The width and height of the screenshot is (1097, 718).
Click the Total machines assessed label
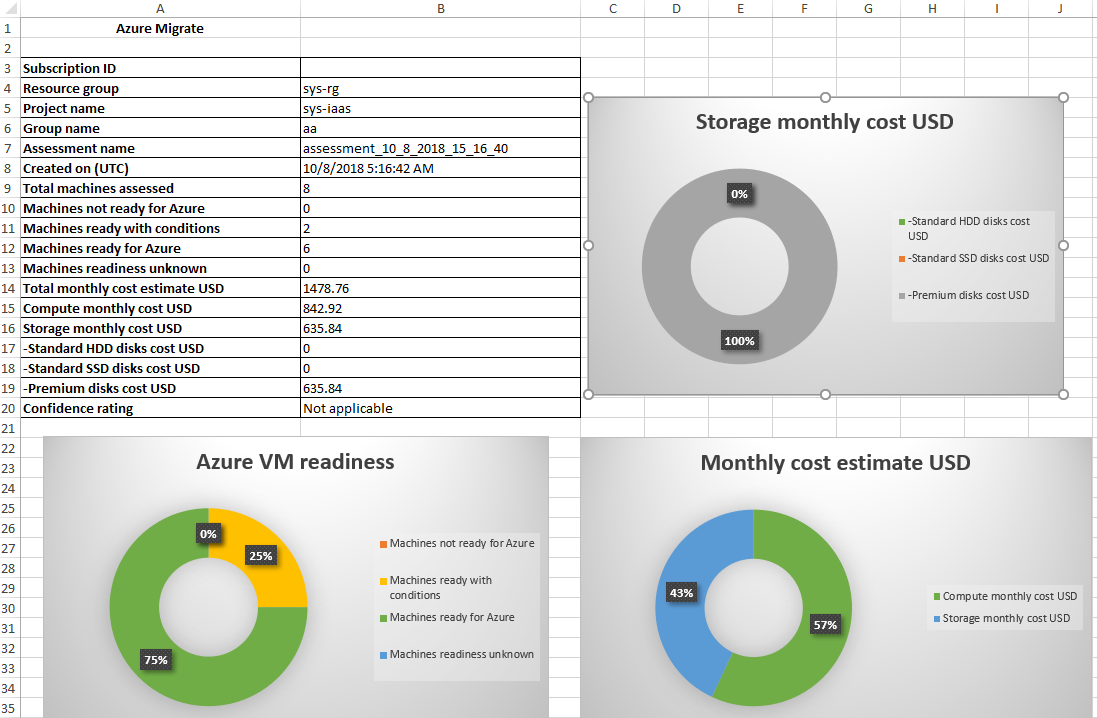[x=160, y=188]
